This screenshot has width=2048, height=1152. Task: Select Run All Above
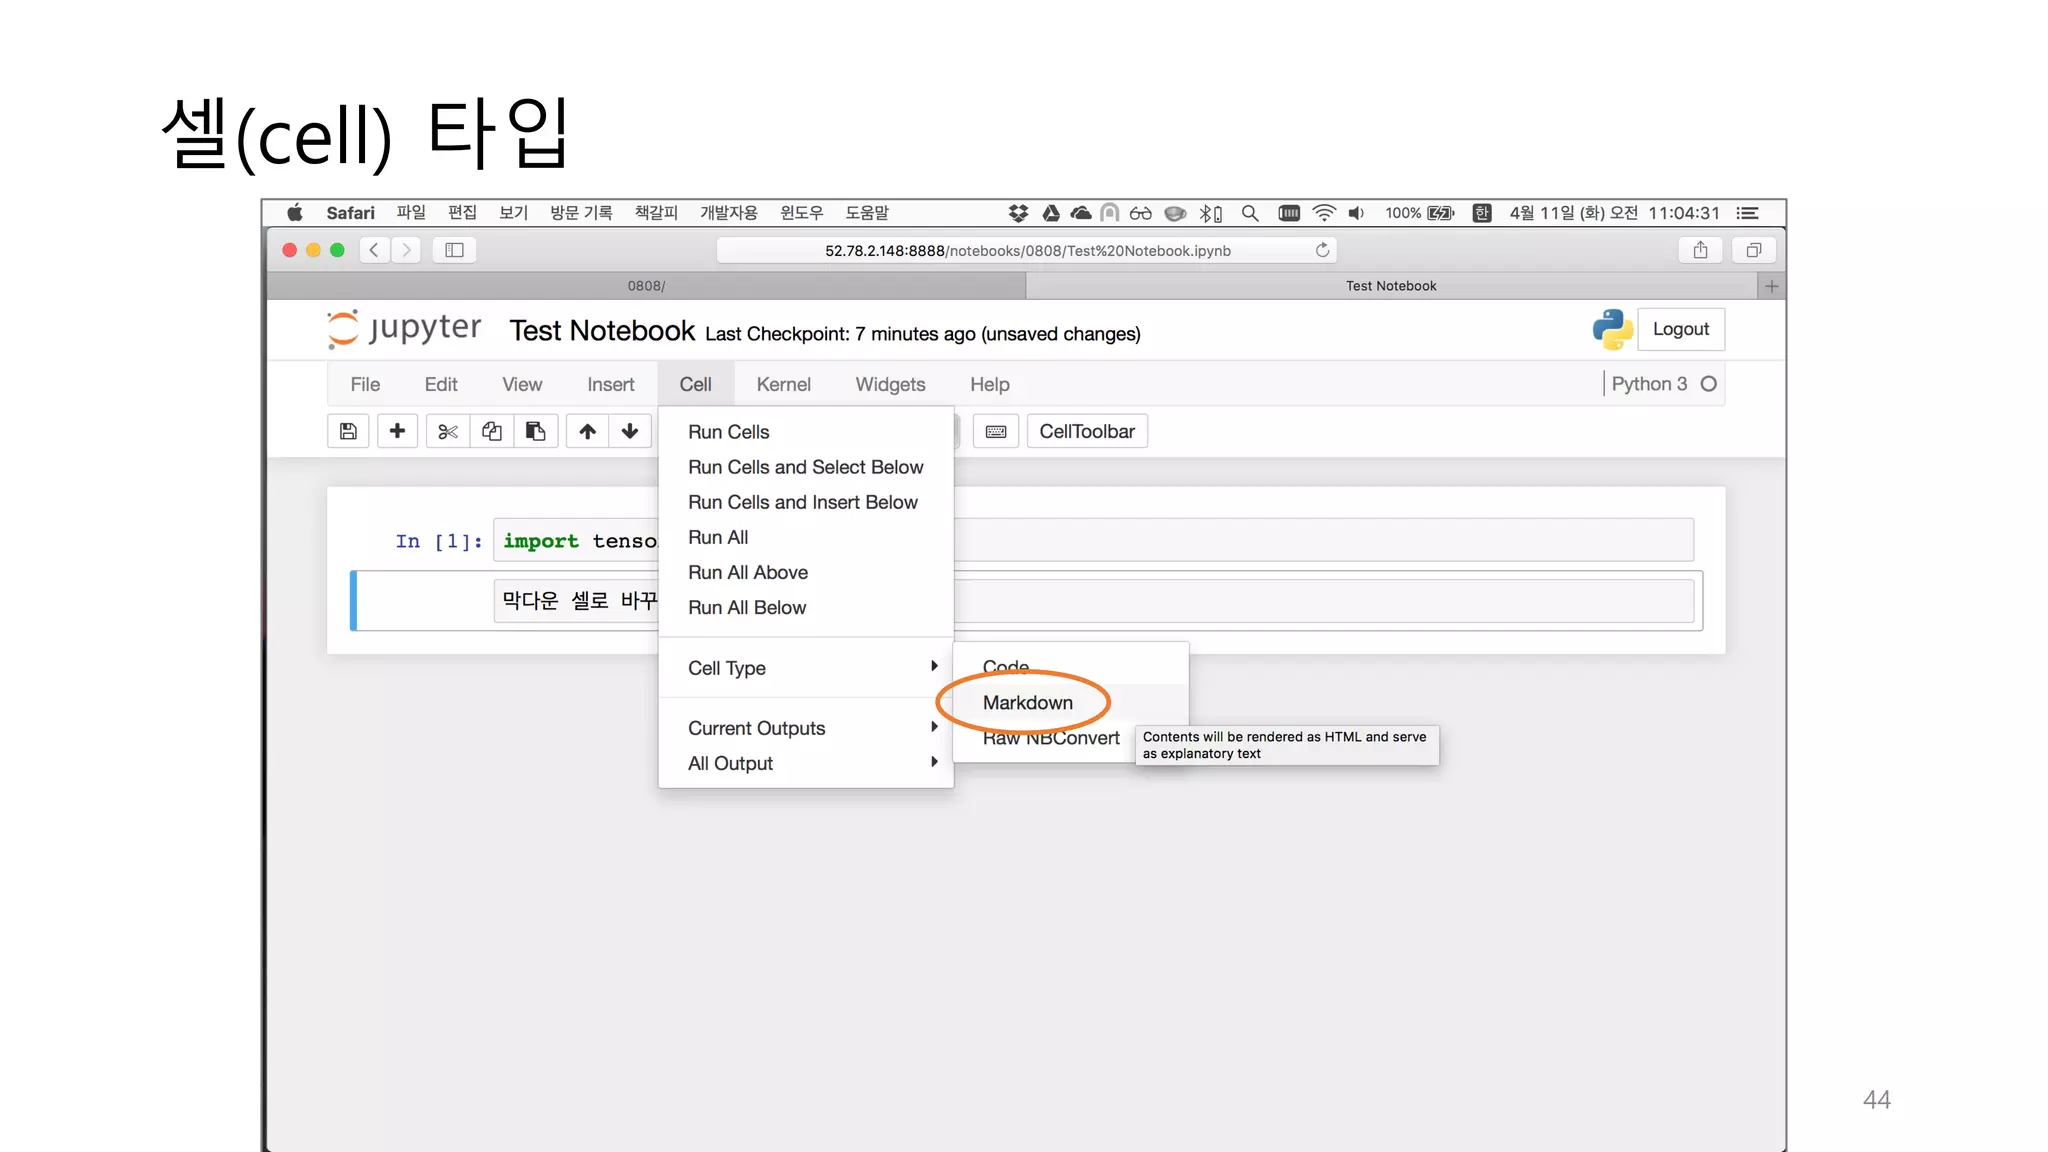pyautogui.click(x=806, y=572)
